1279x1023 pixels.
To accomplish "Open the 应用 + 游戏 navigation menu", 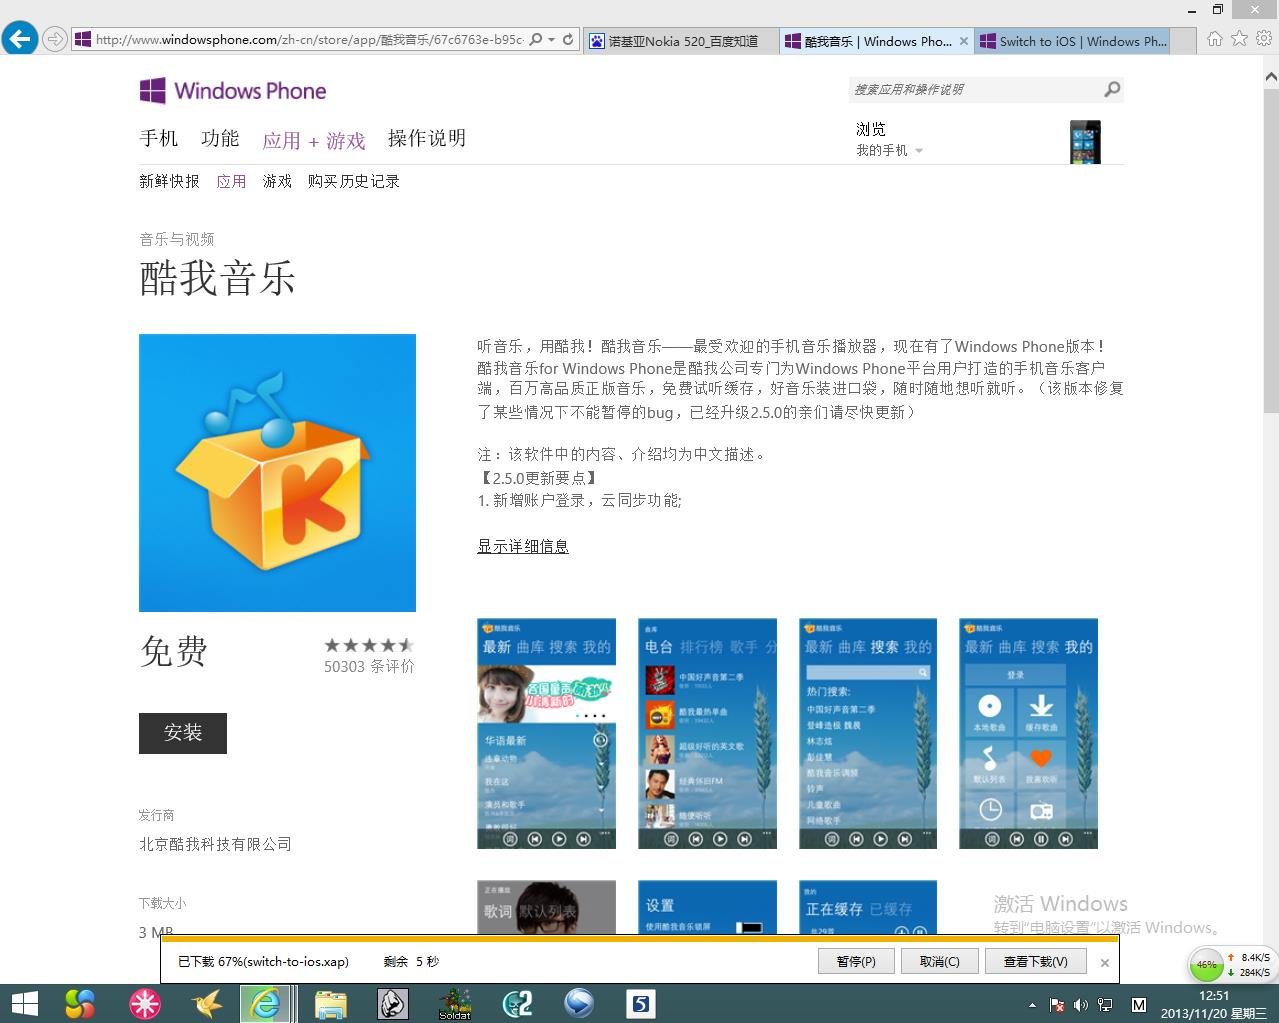I will pyautogui.click(x=314, y=141).
